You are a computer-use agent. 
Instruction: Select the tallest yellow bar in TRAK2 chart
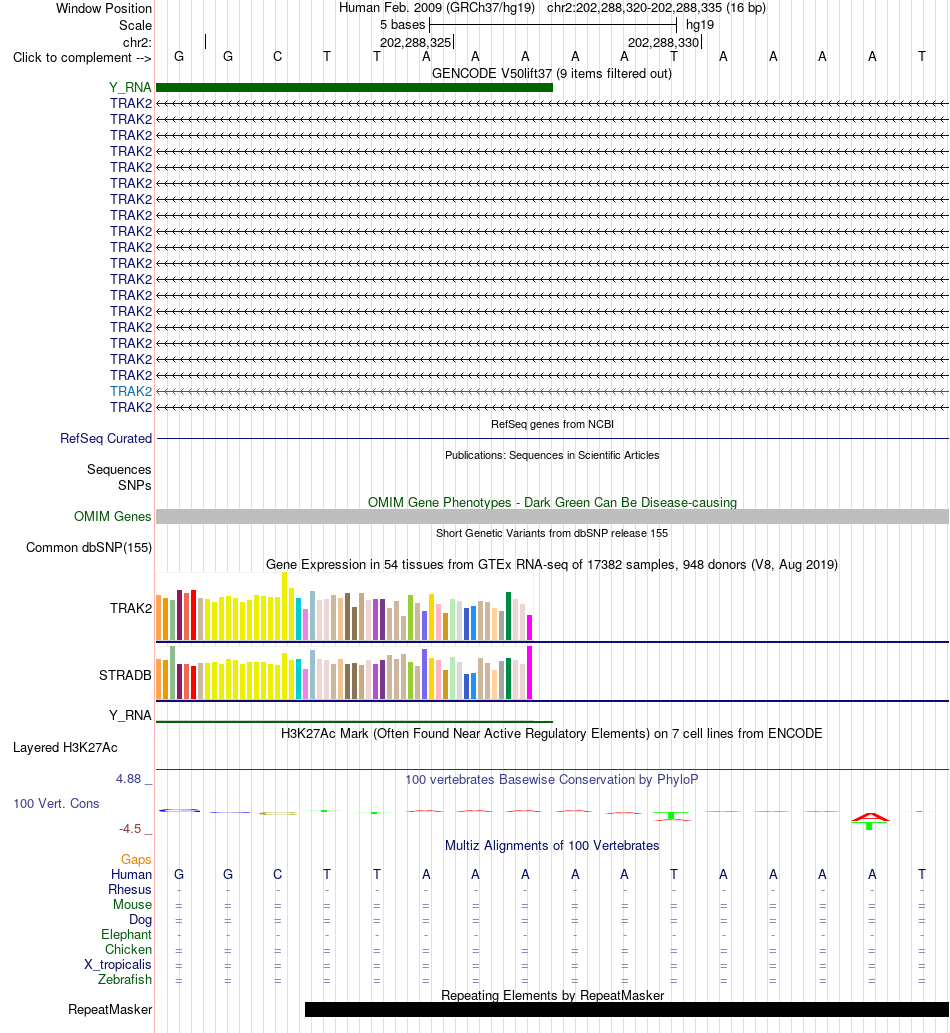coord(285,606)
